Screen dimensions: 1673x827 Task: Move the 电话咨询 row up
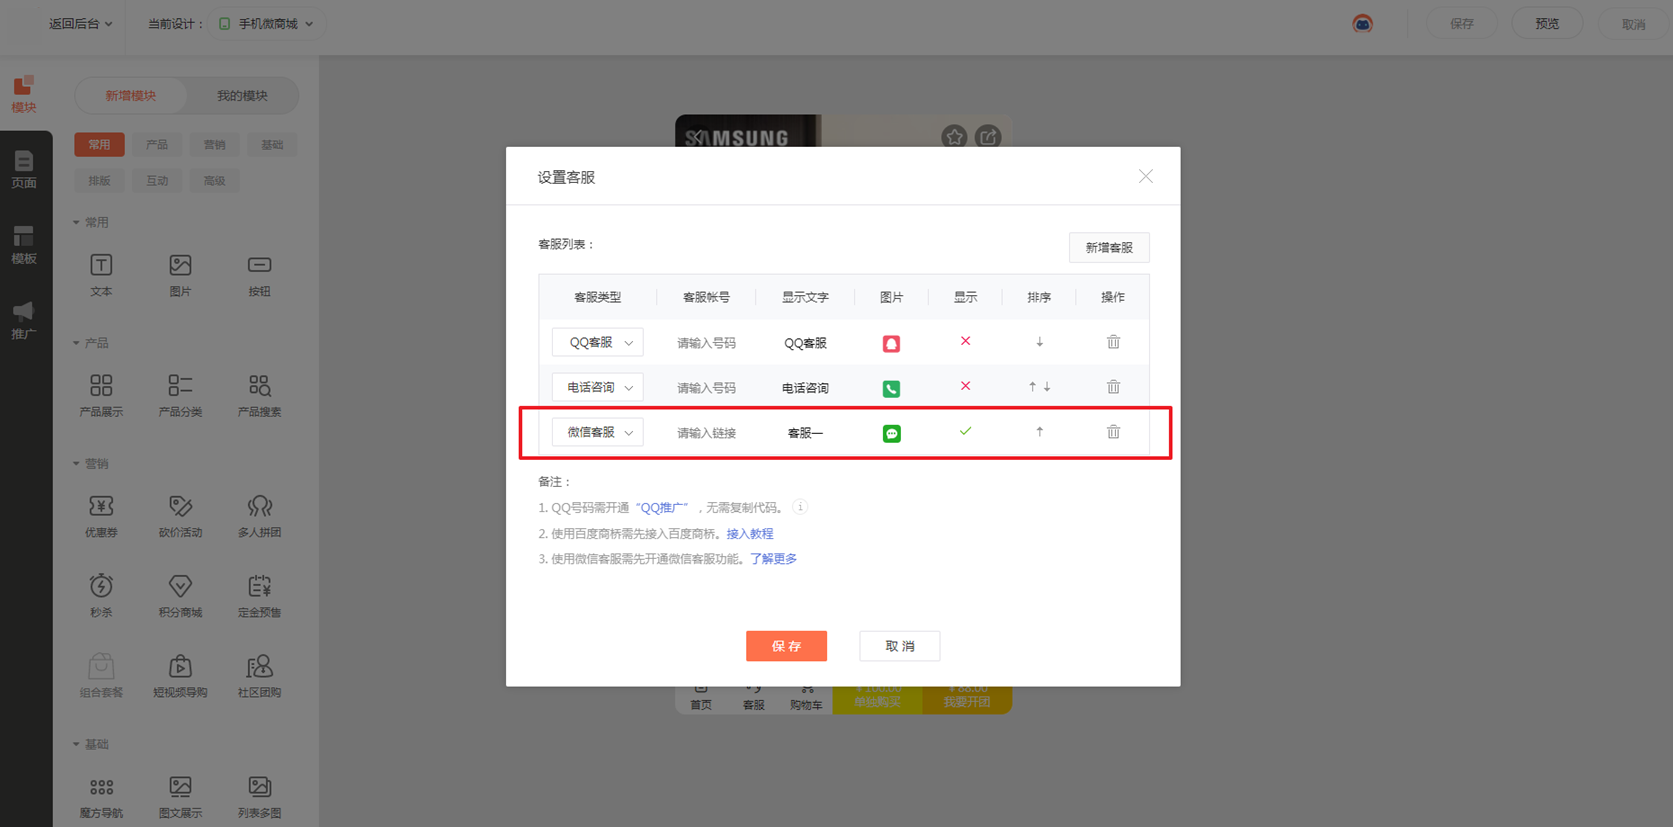(x=1032, y=387)
